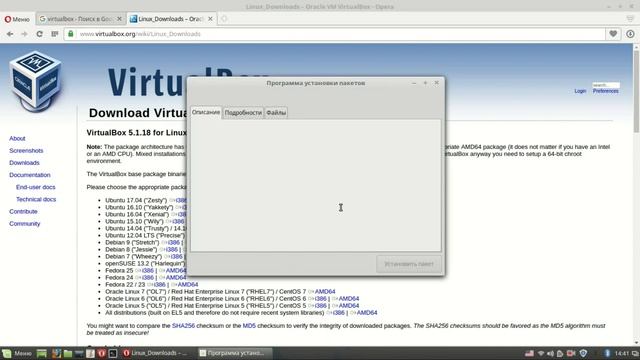
Task: Click the Login link
Action: [580, 91]
